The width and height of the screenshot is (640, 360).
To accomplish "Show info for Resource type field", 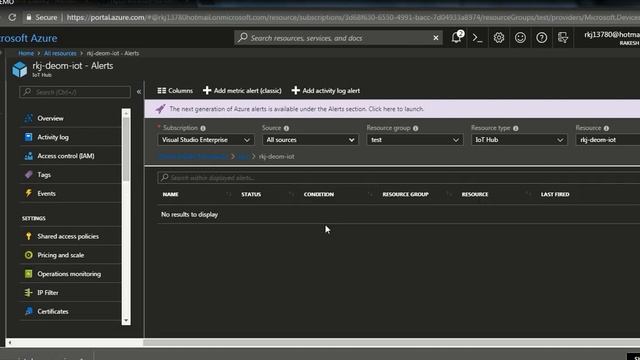I will (516, 128).
